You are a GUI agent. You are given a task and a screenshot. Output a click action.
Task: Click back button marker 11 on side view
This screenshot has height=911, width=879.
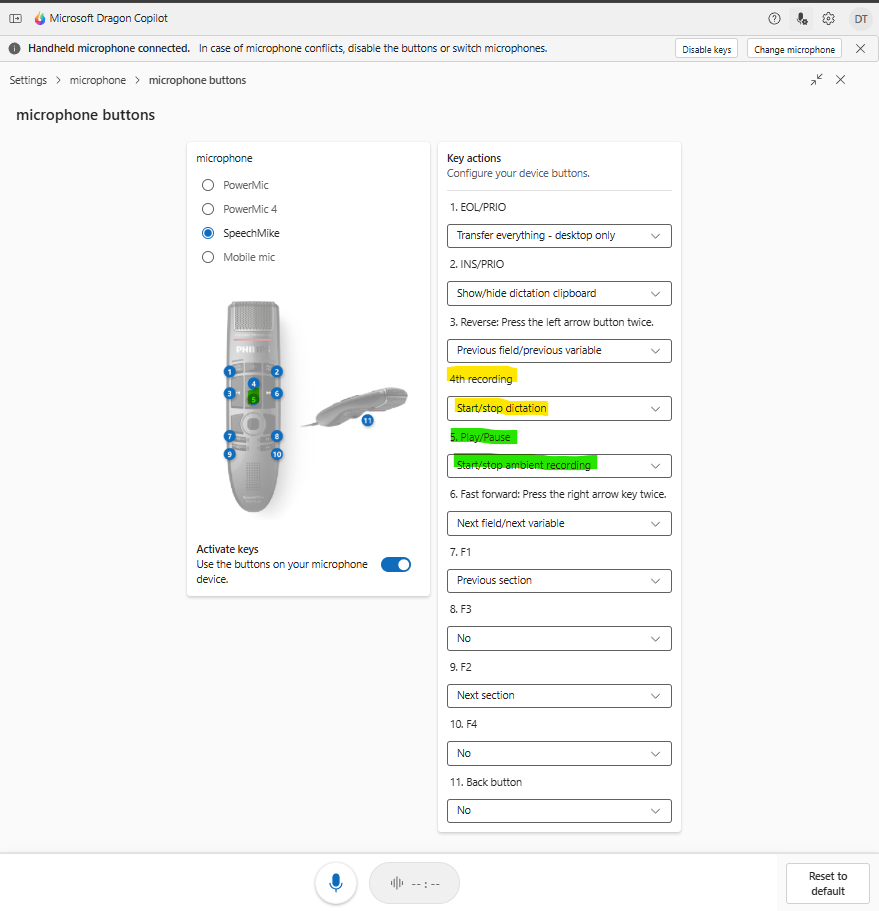click(367, 420)
